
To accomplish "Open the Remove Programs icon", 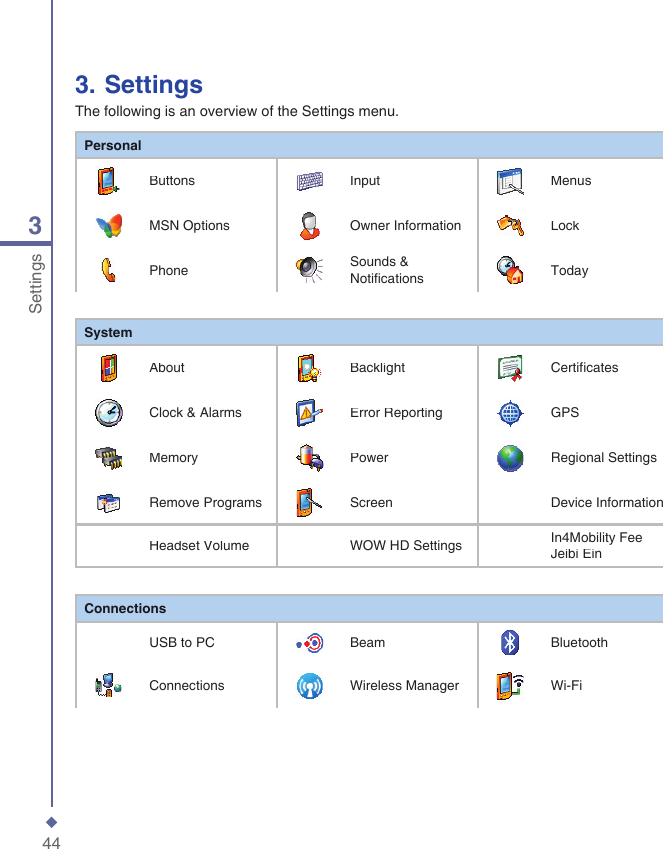I will 108,503.
